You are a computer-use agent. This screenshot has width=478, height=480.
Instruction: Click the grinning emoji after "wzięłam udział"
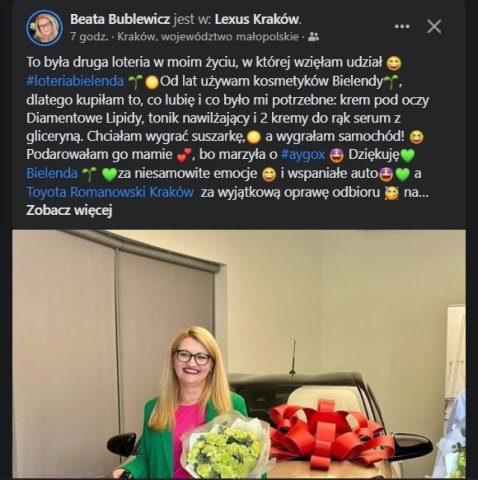click(x=394, y=63)
